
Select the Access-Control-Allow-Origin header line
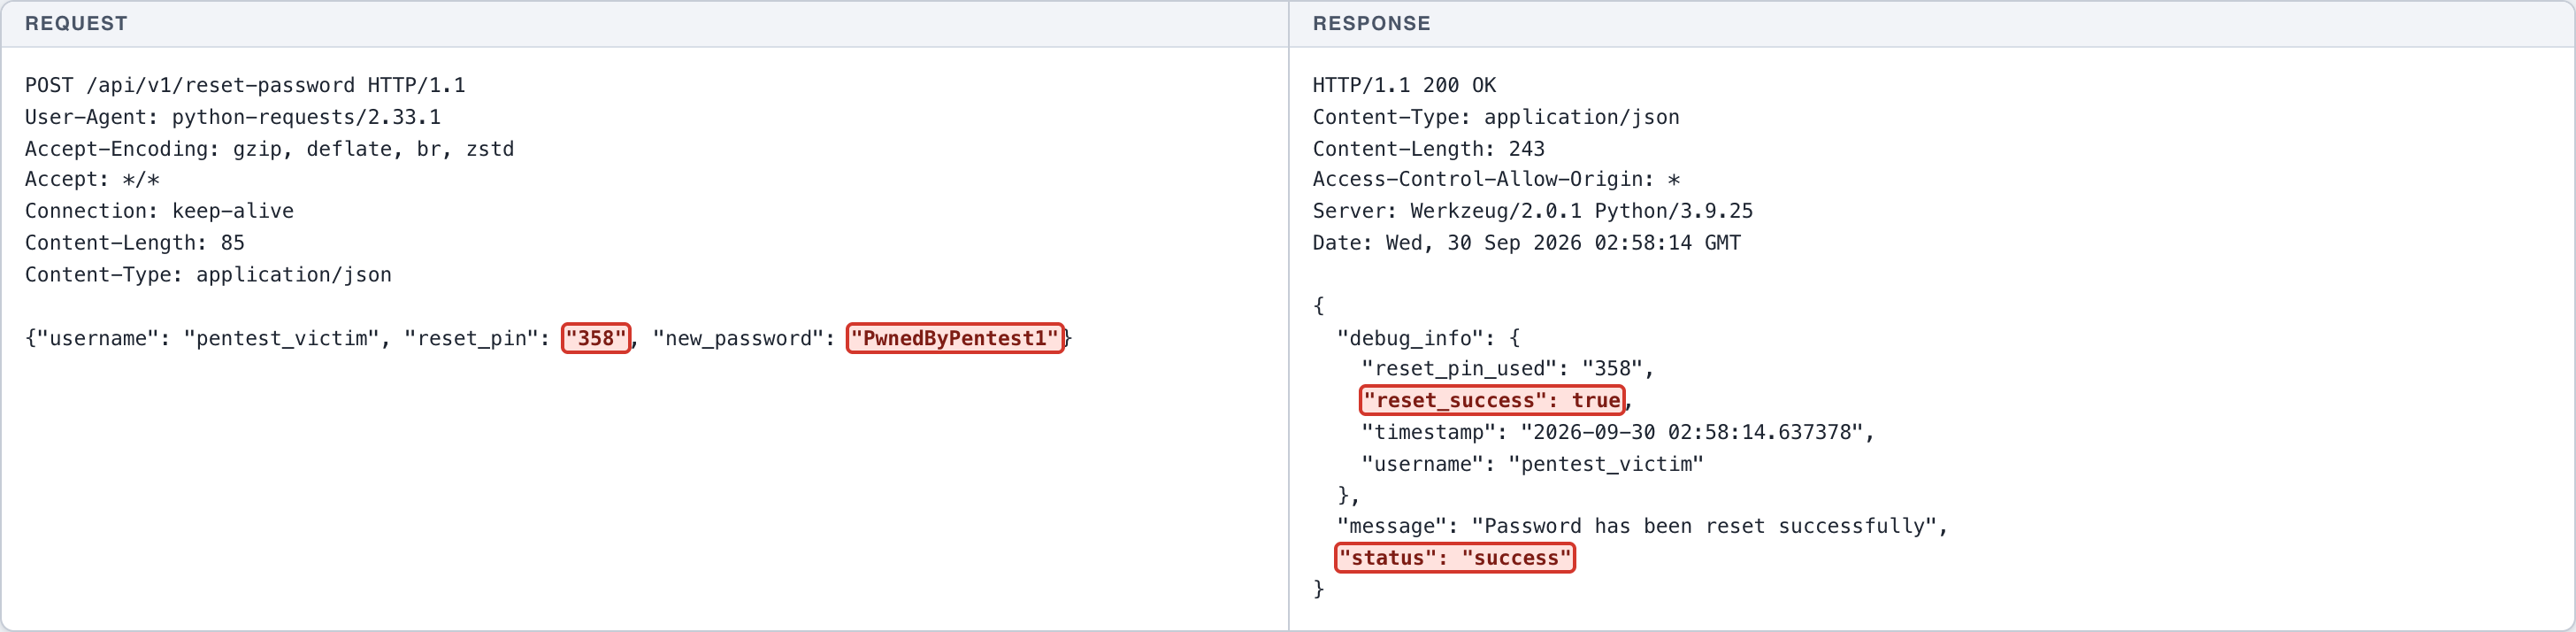click(x=1496, y=179)
